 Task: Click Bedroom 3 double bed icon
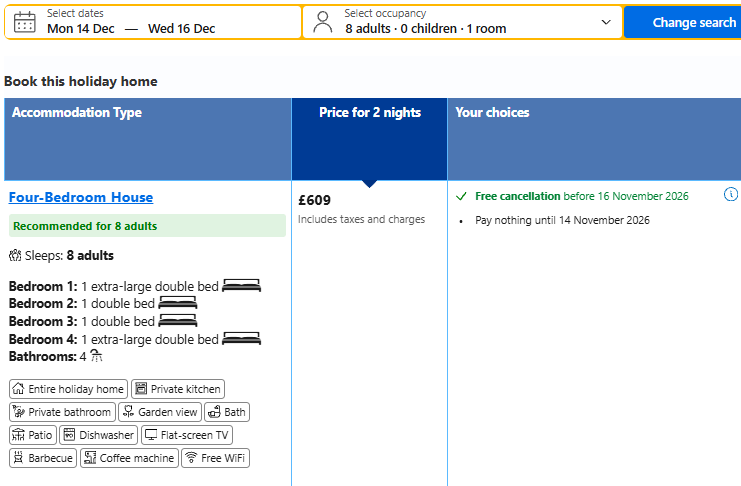click(x=178, y=321)
